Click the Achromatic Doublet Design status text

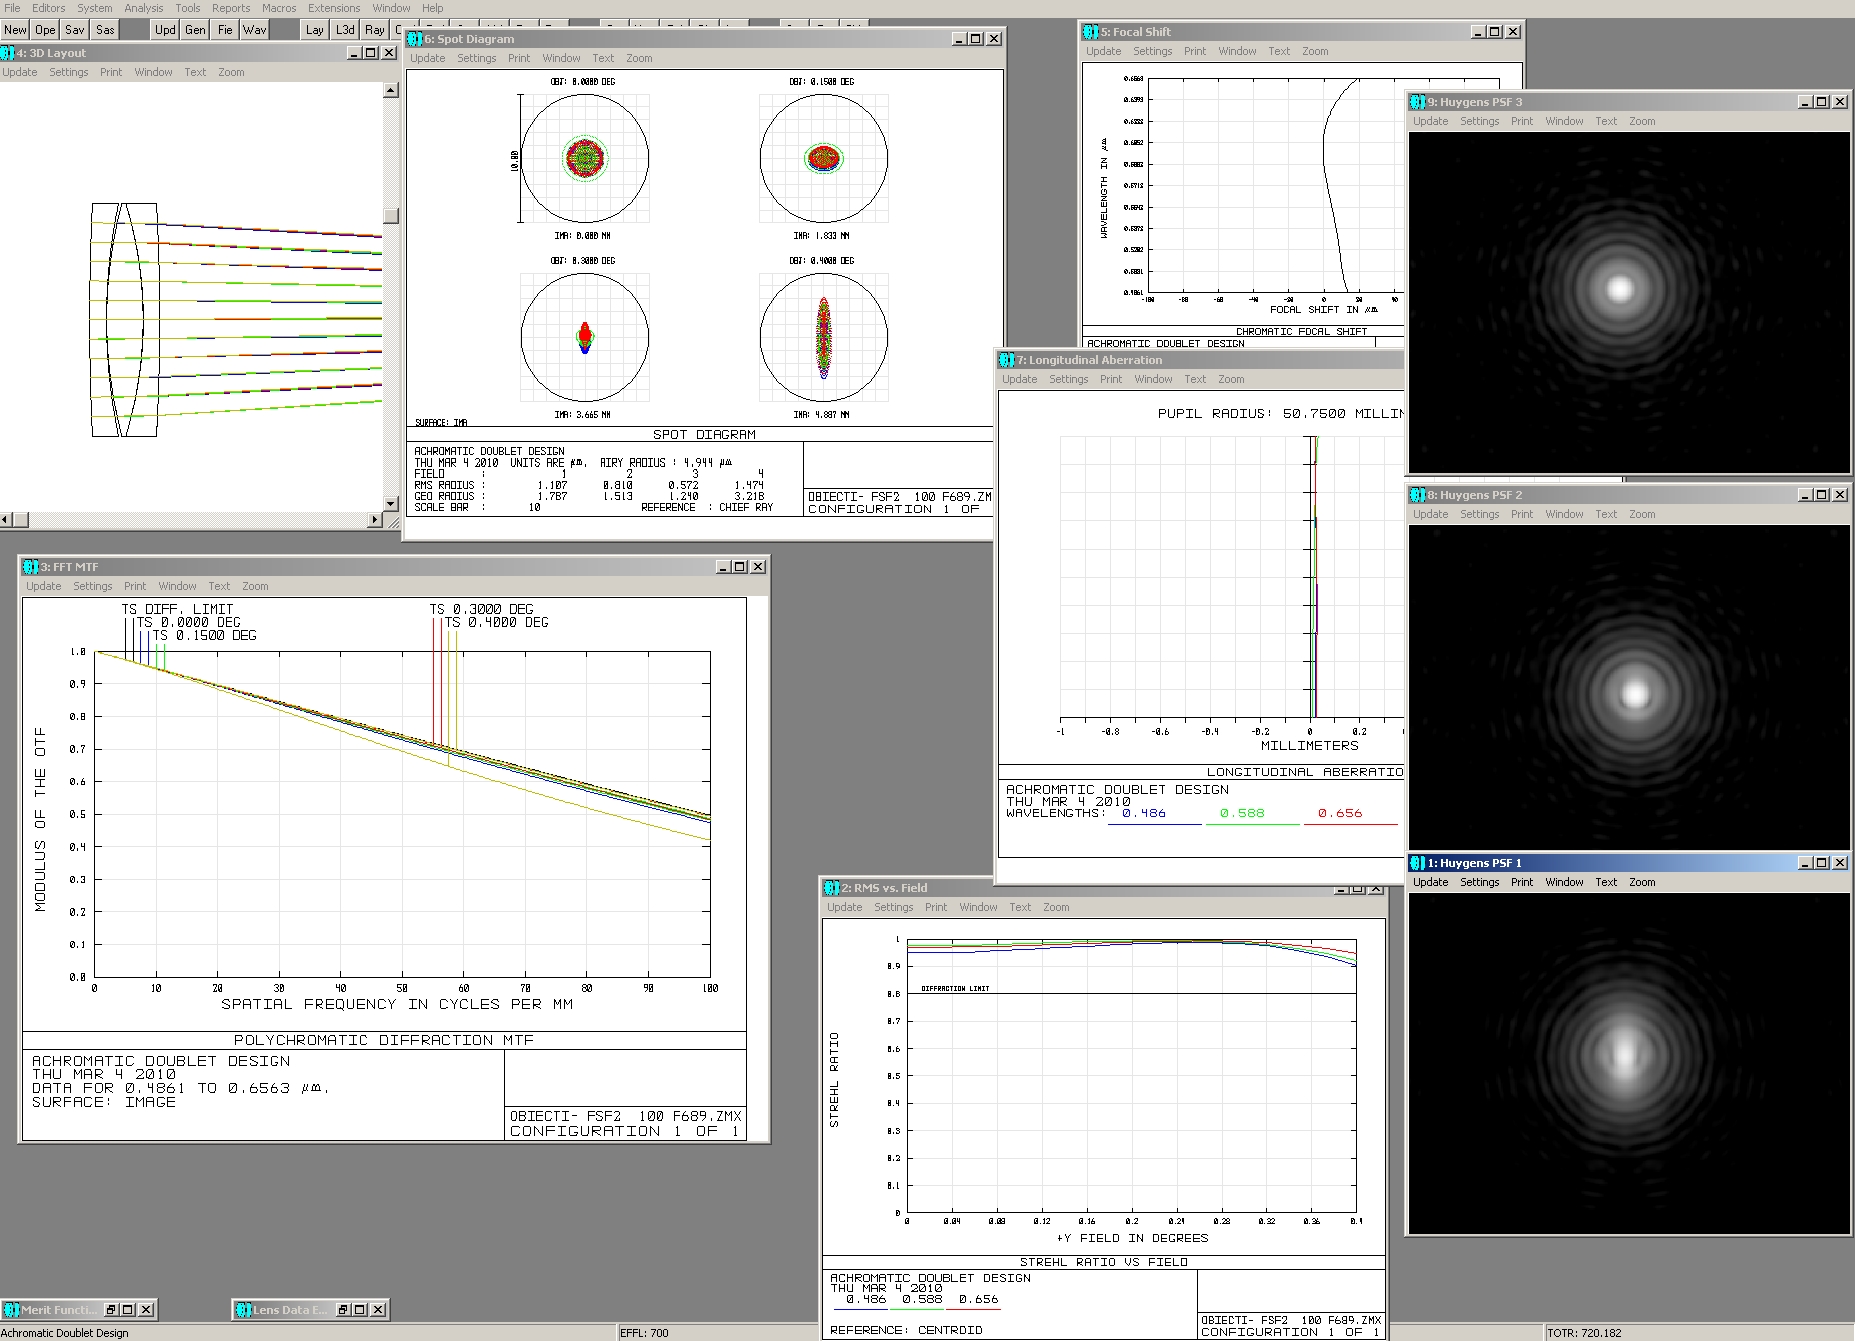pyautogui.click(x=65, y=1333)
